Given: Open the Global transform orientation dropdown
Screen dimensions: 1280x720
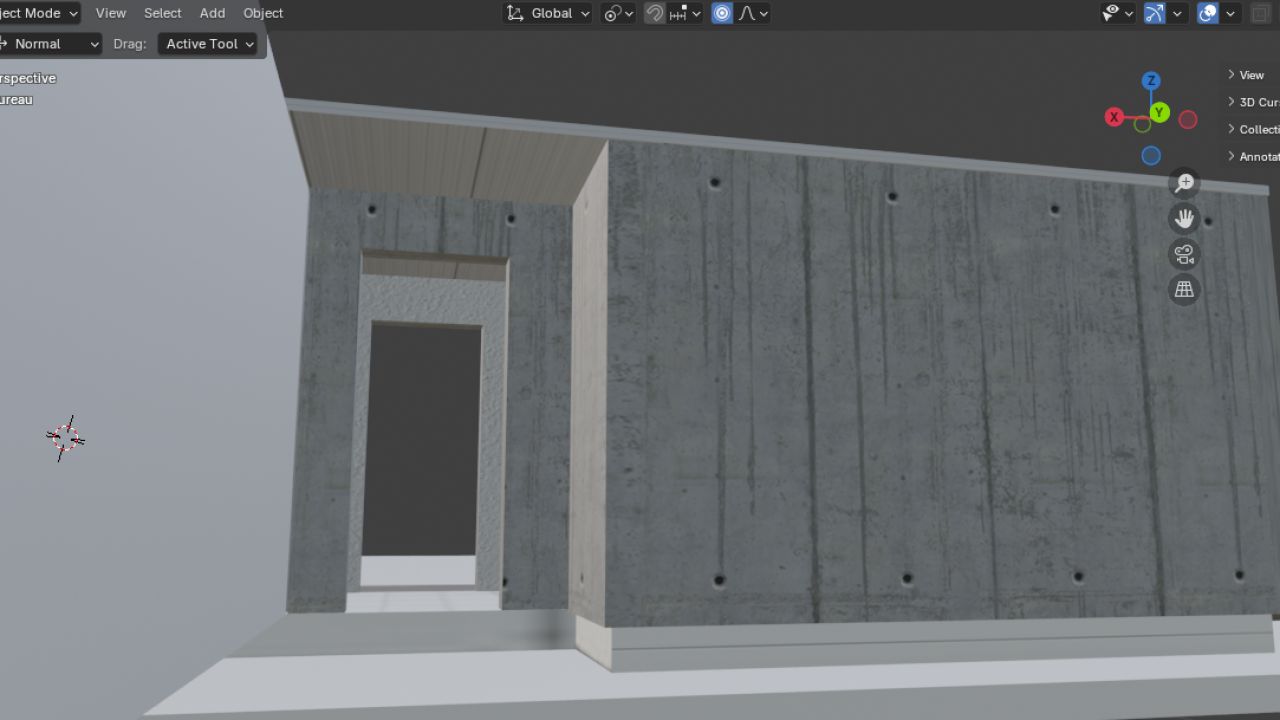Looking at the screenshot, I should click(x=548, y=13).
